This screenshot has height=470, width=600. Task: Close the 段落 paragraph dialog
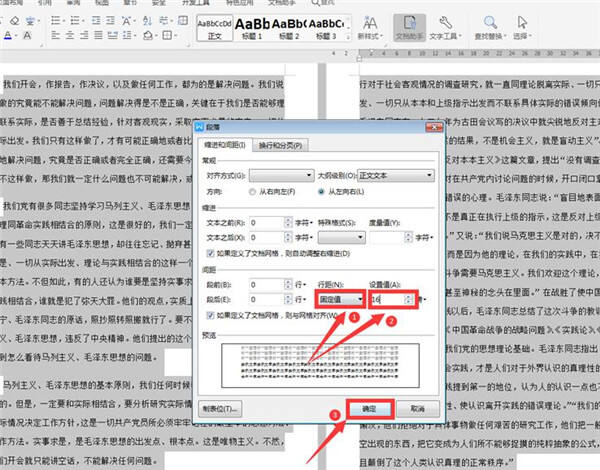pyautogui.click(x=434, y=127)
